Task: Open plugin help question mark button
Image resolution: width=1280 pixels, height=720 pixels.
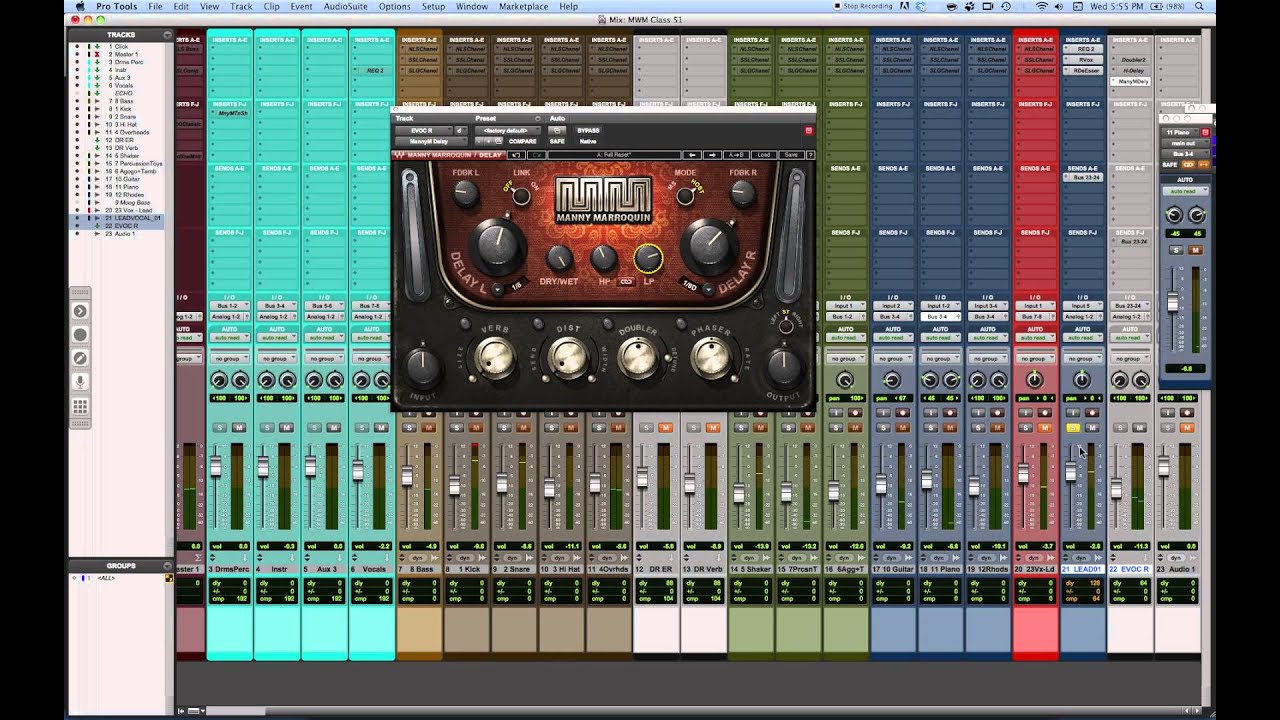Action: [x=810, y=155]
